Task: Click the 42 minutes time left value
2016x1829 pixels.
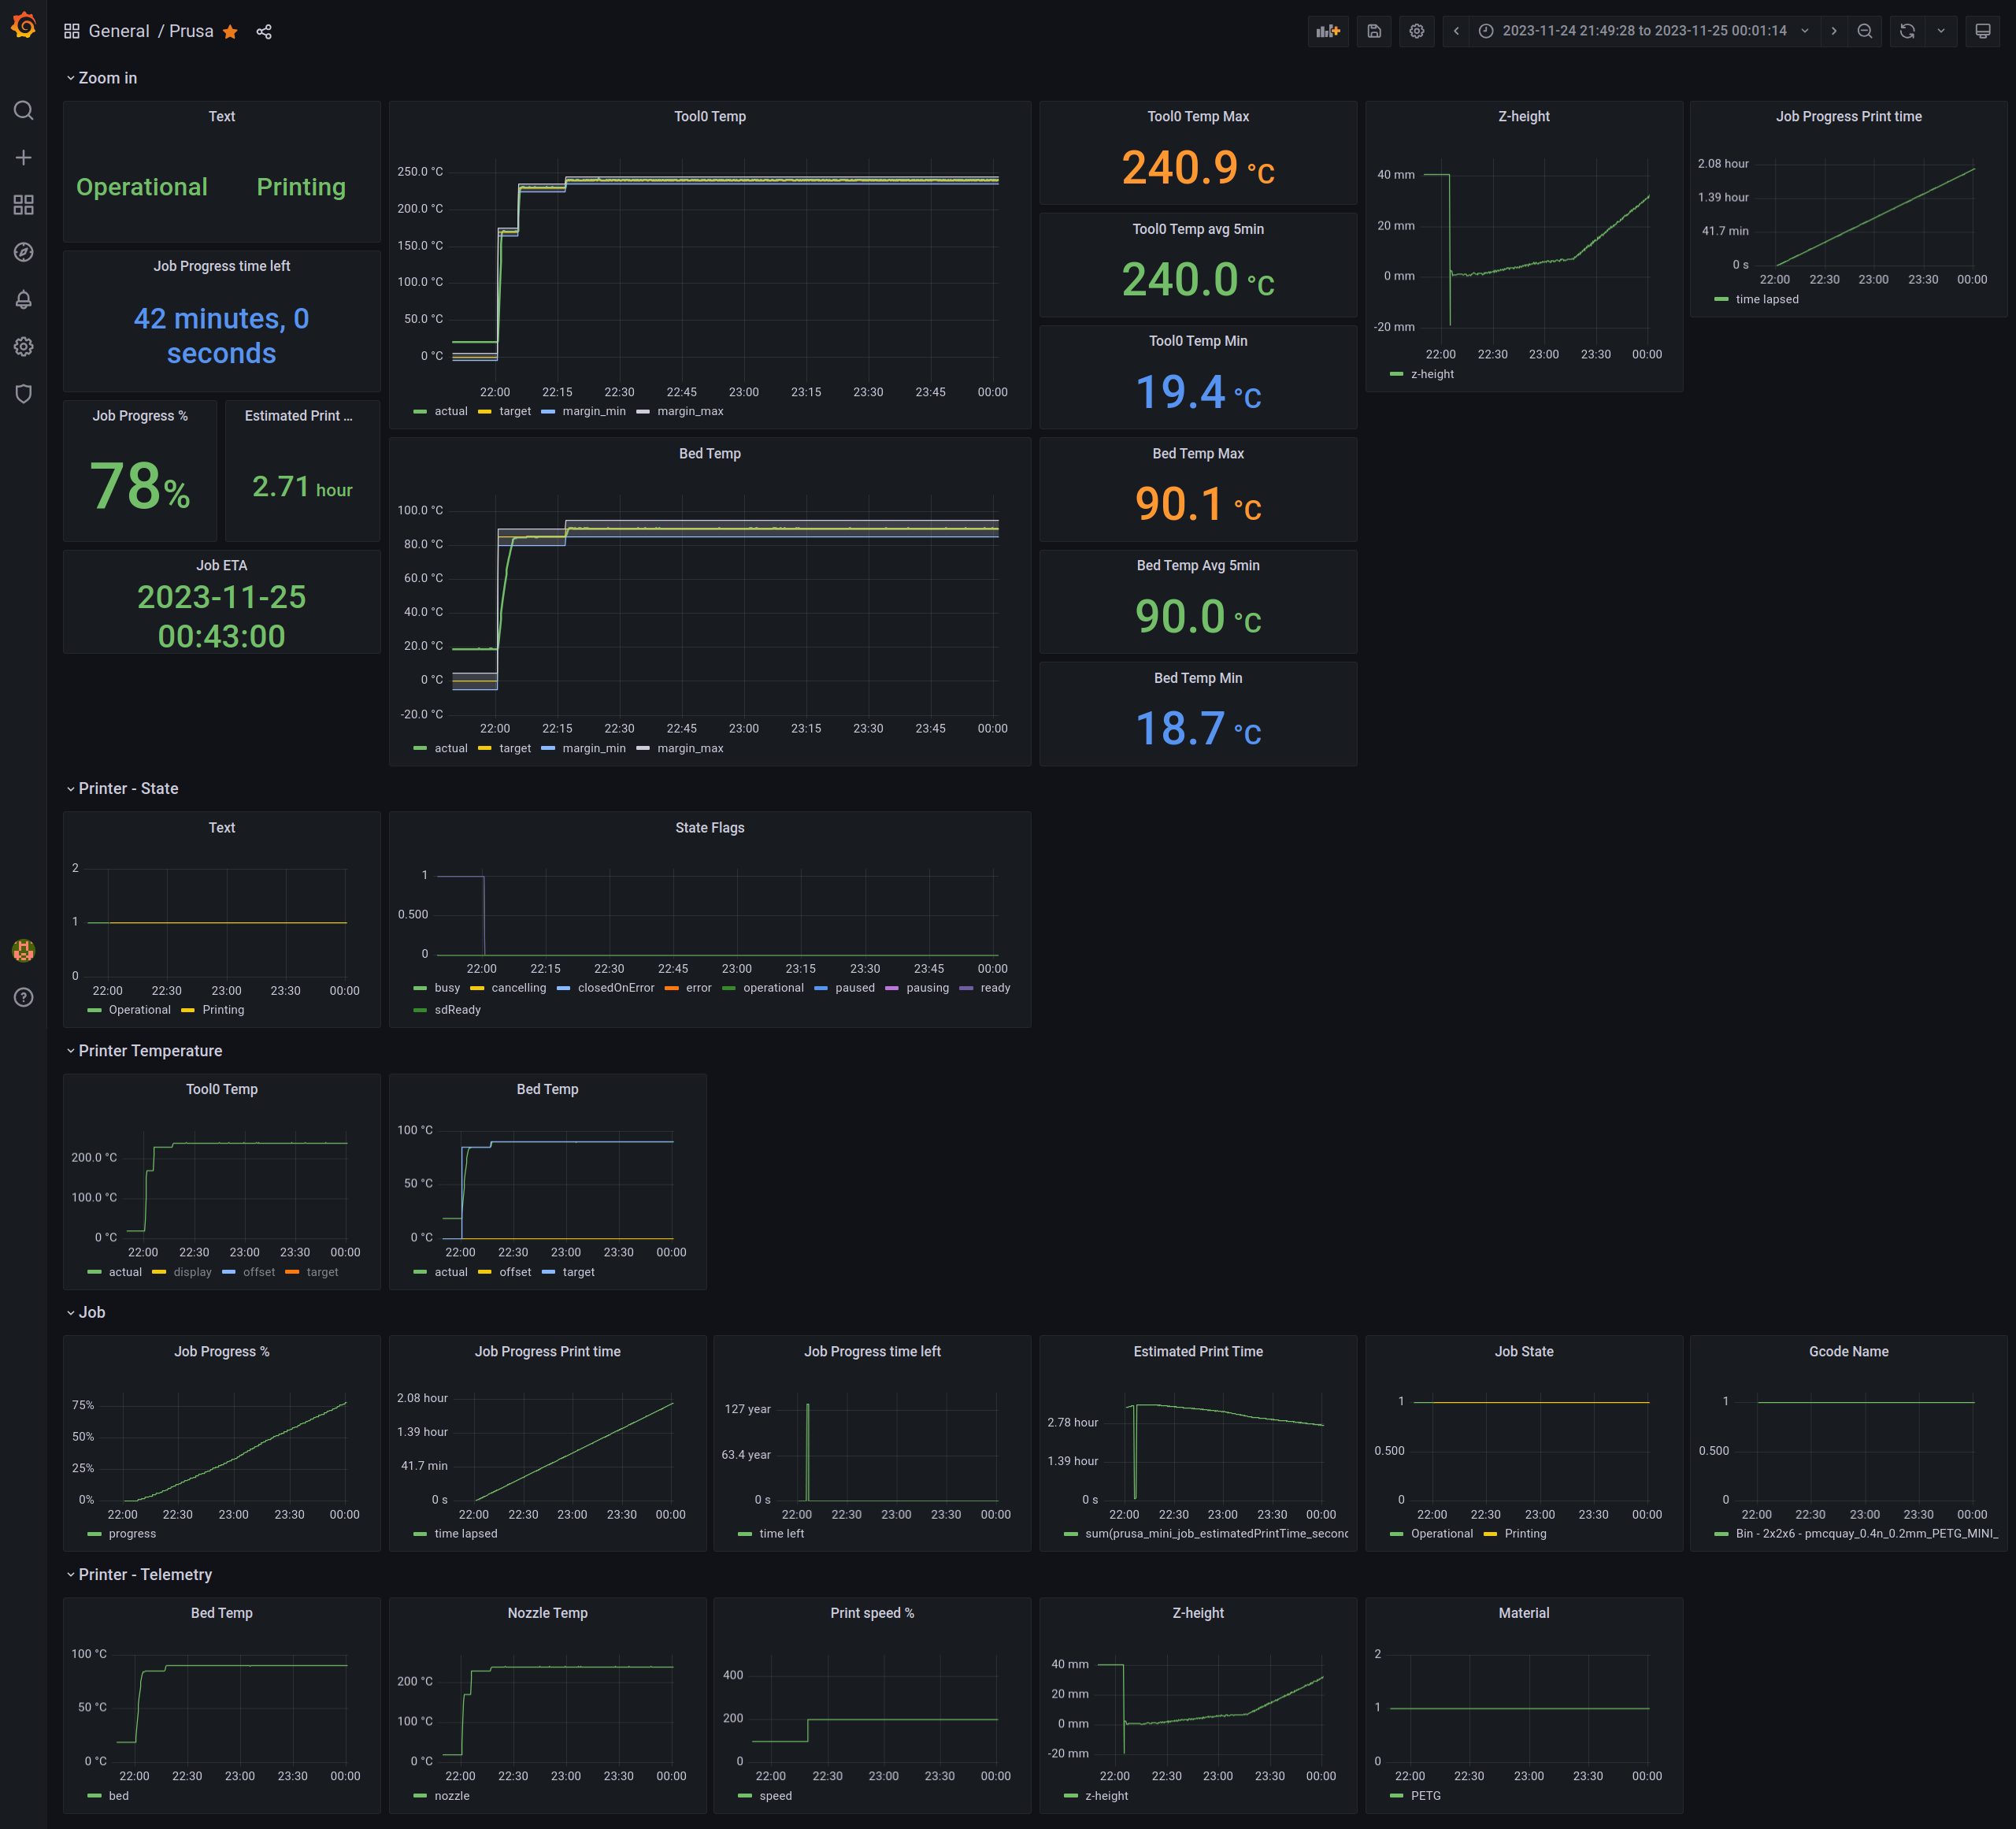Action: click(222, 336)
